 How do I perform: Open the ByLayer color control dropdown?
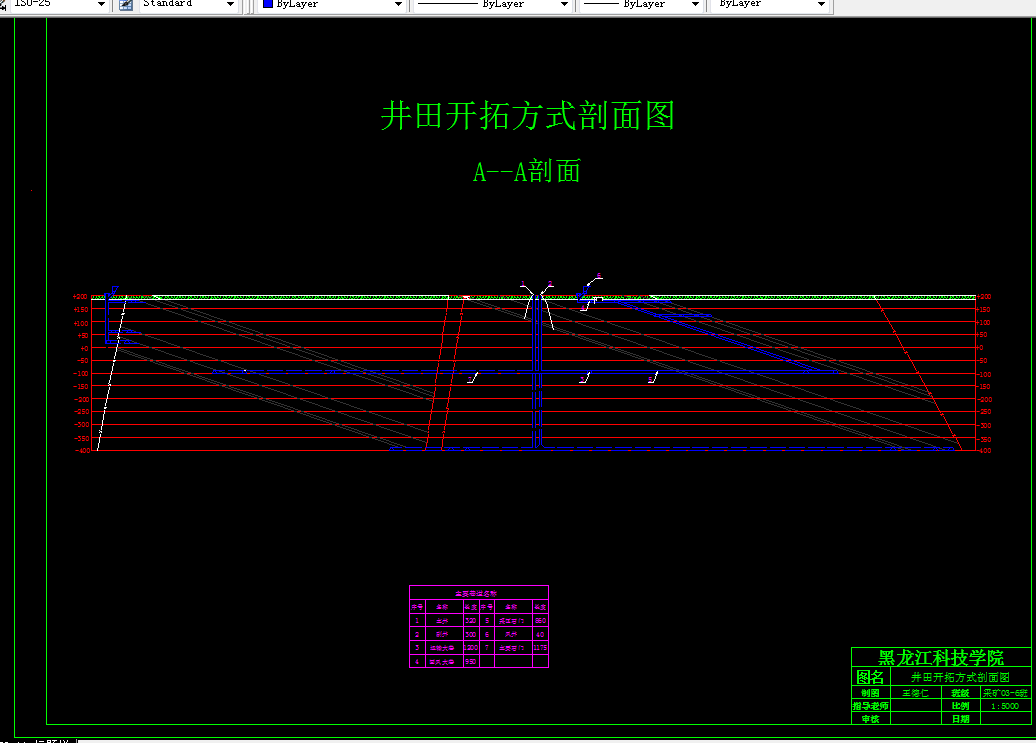tap(398, 4)
